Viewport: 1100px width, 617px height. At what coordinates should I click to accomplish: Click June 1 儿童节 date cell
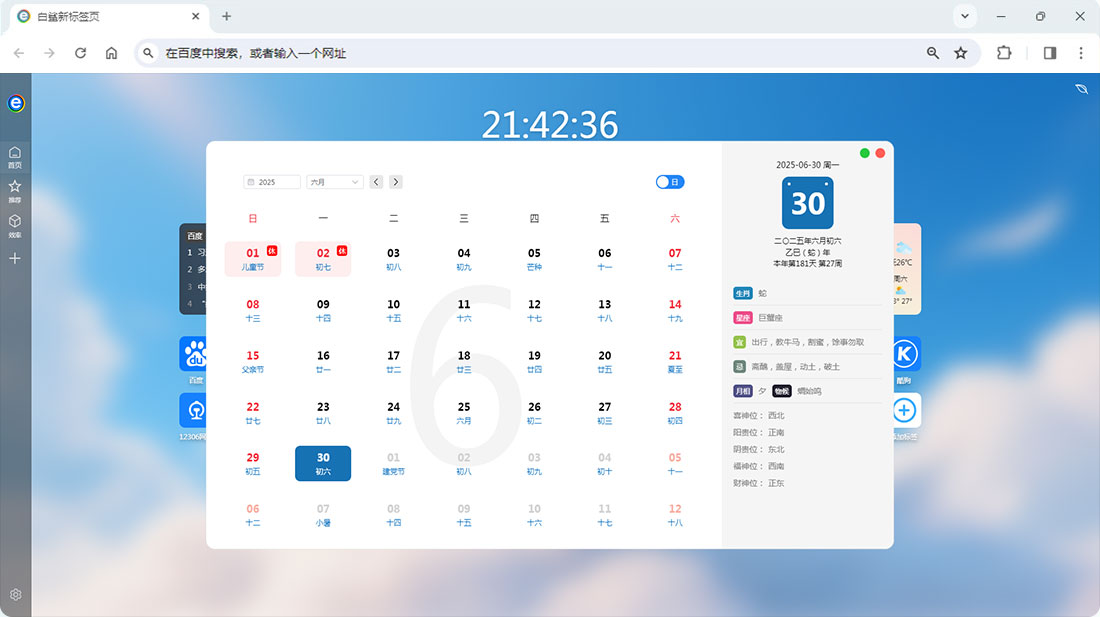[252, 259]
